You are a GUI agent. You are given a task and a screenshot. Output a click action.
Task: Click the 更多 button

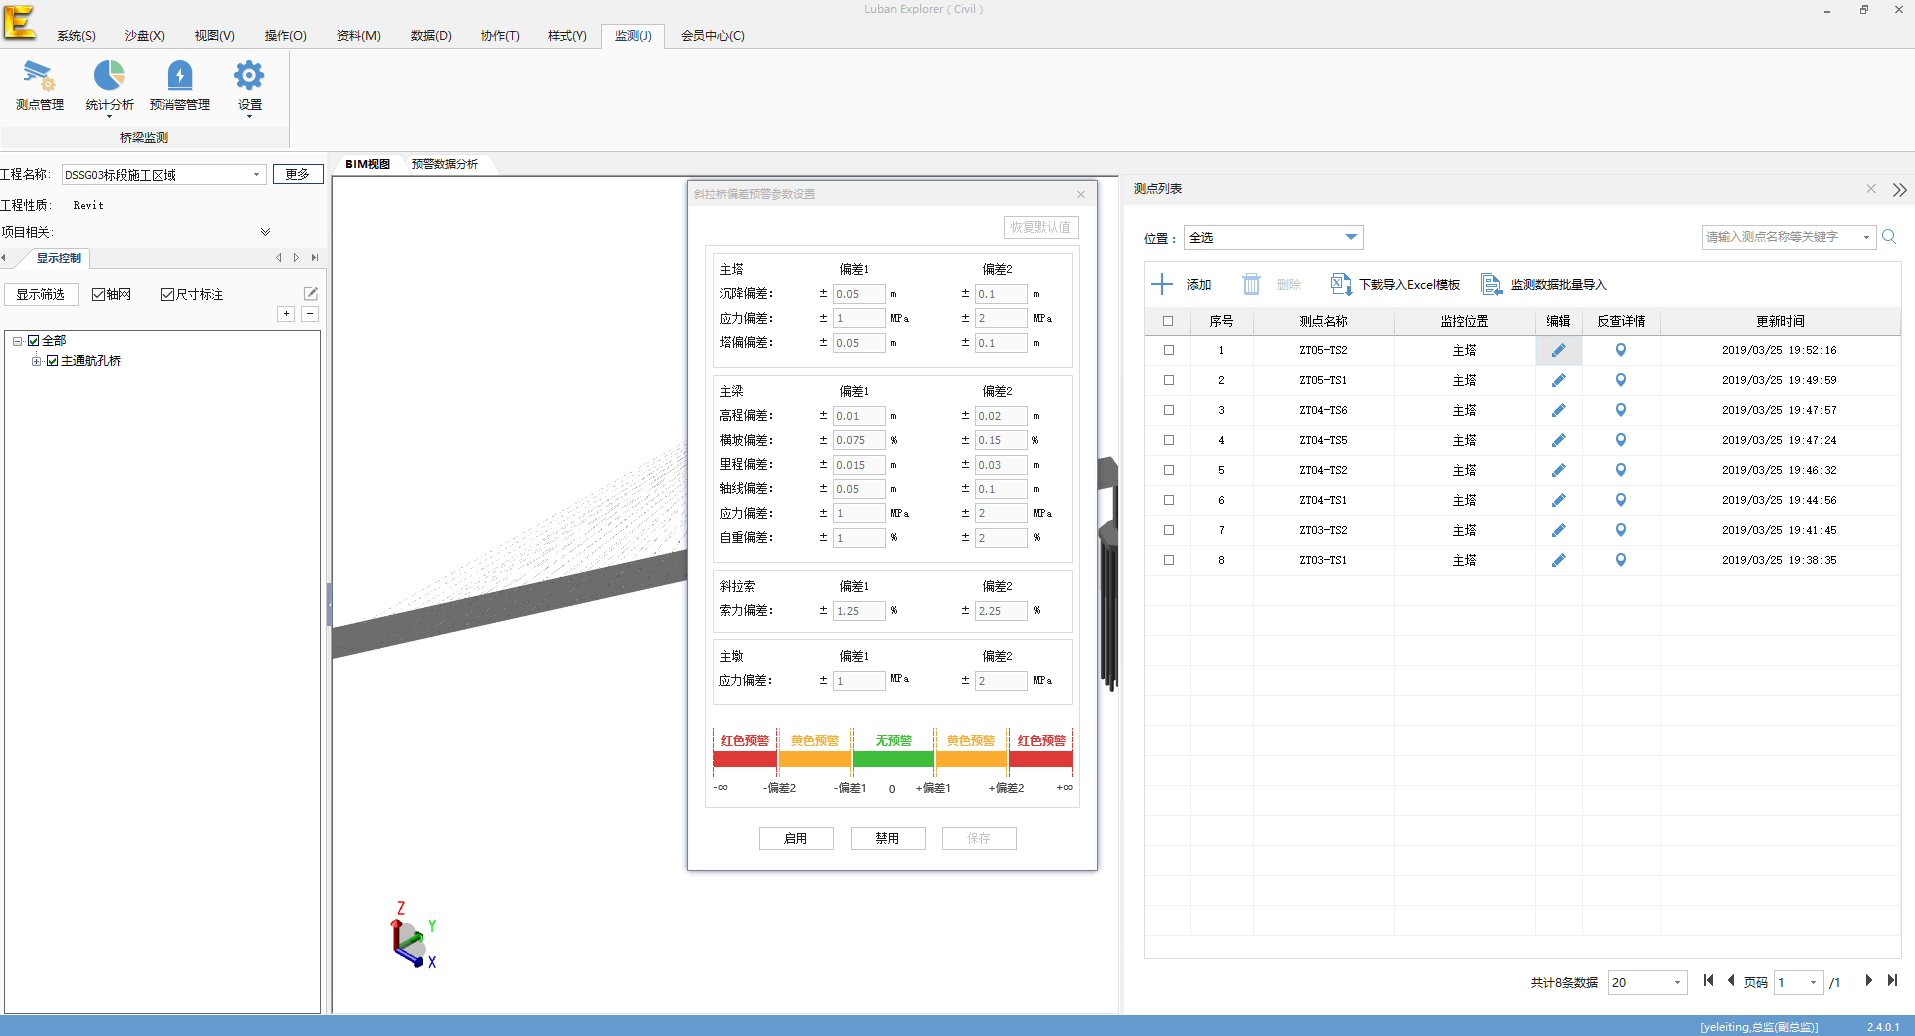[x=298, y=174]
